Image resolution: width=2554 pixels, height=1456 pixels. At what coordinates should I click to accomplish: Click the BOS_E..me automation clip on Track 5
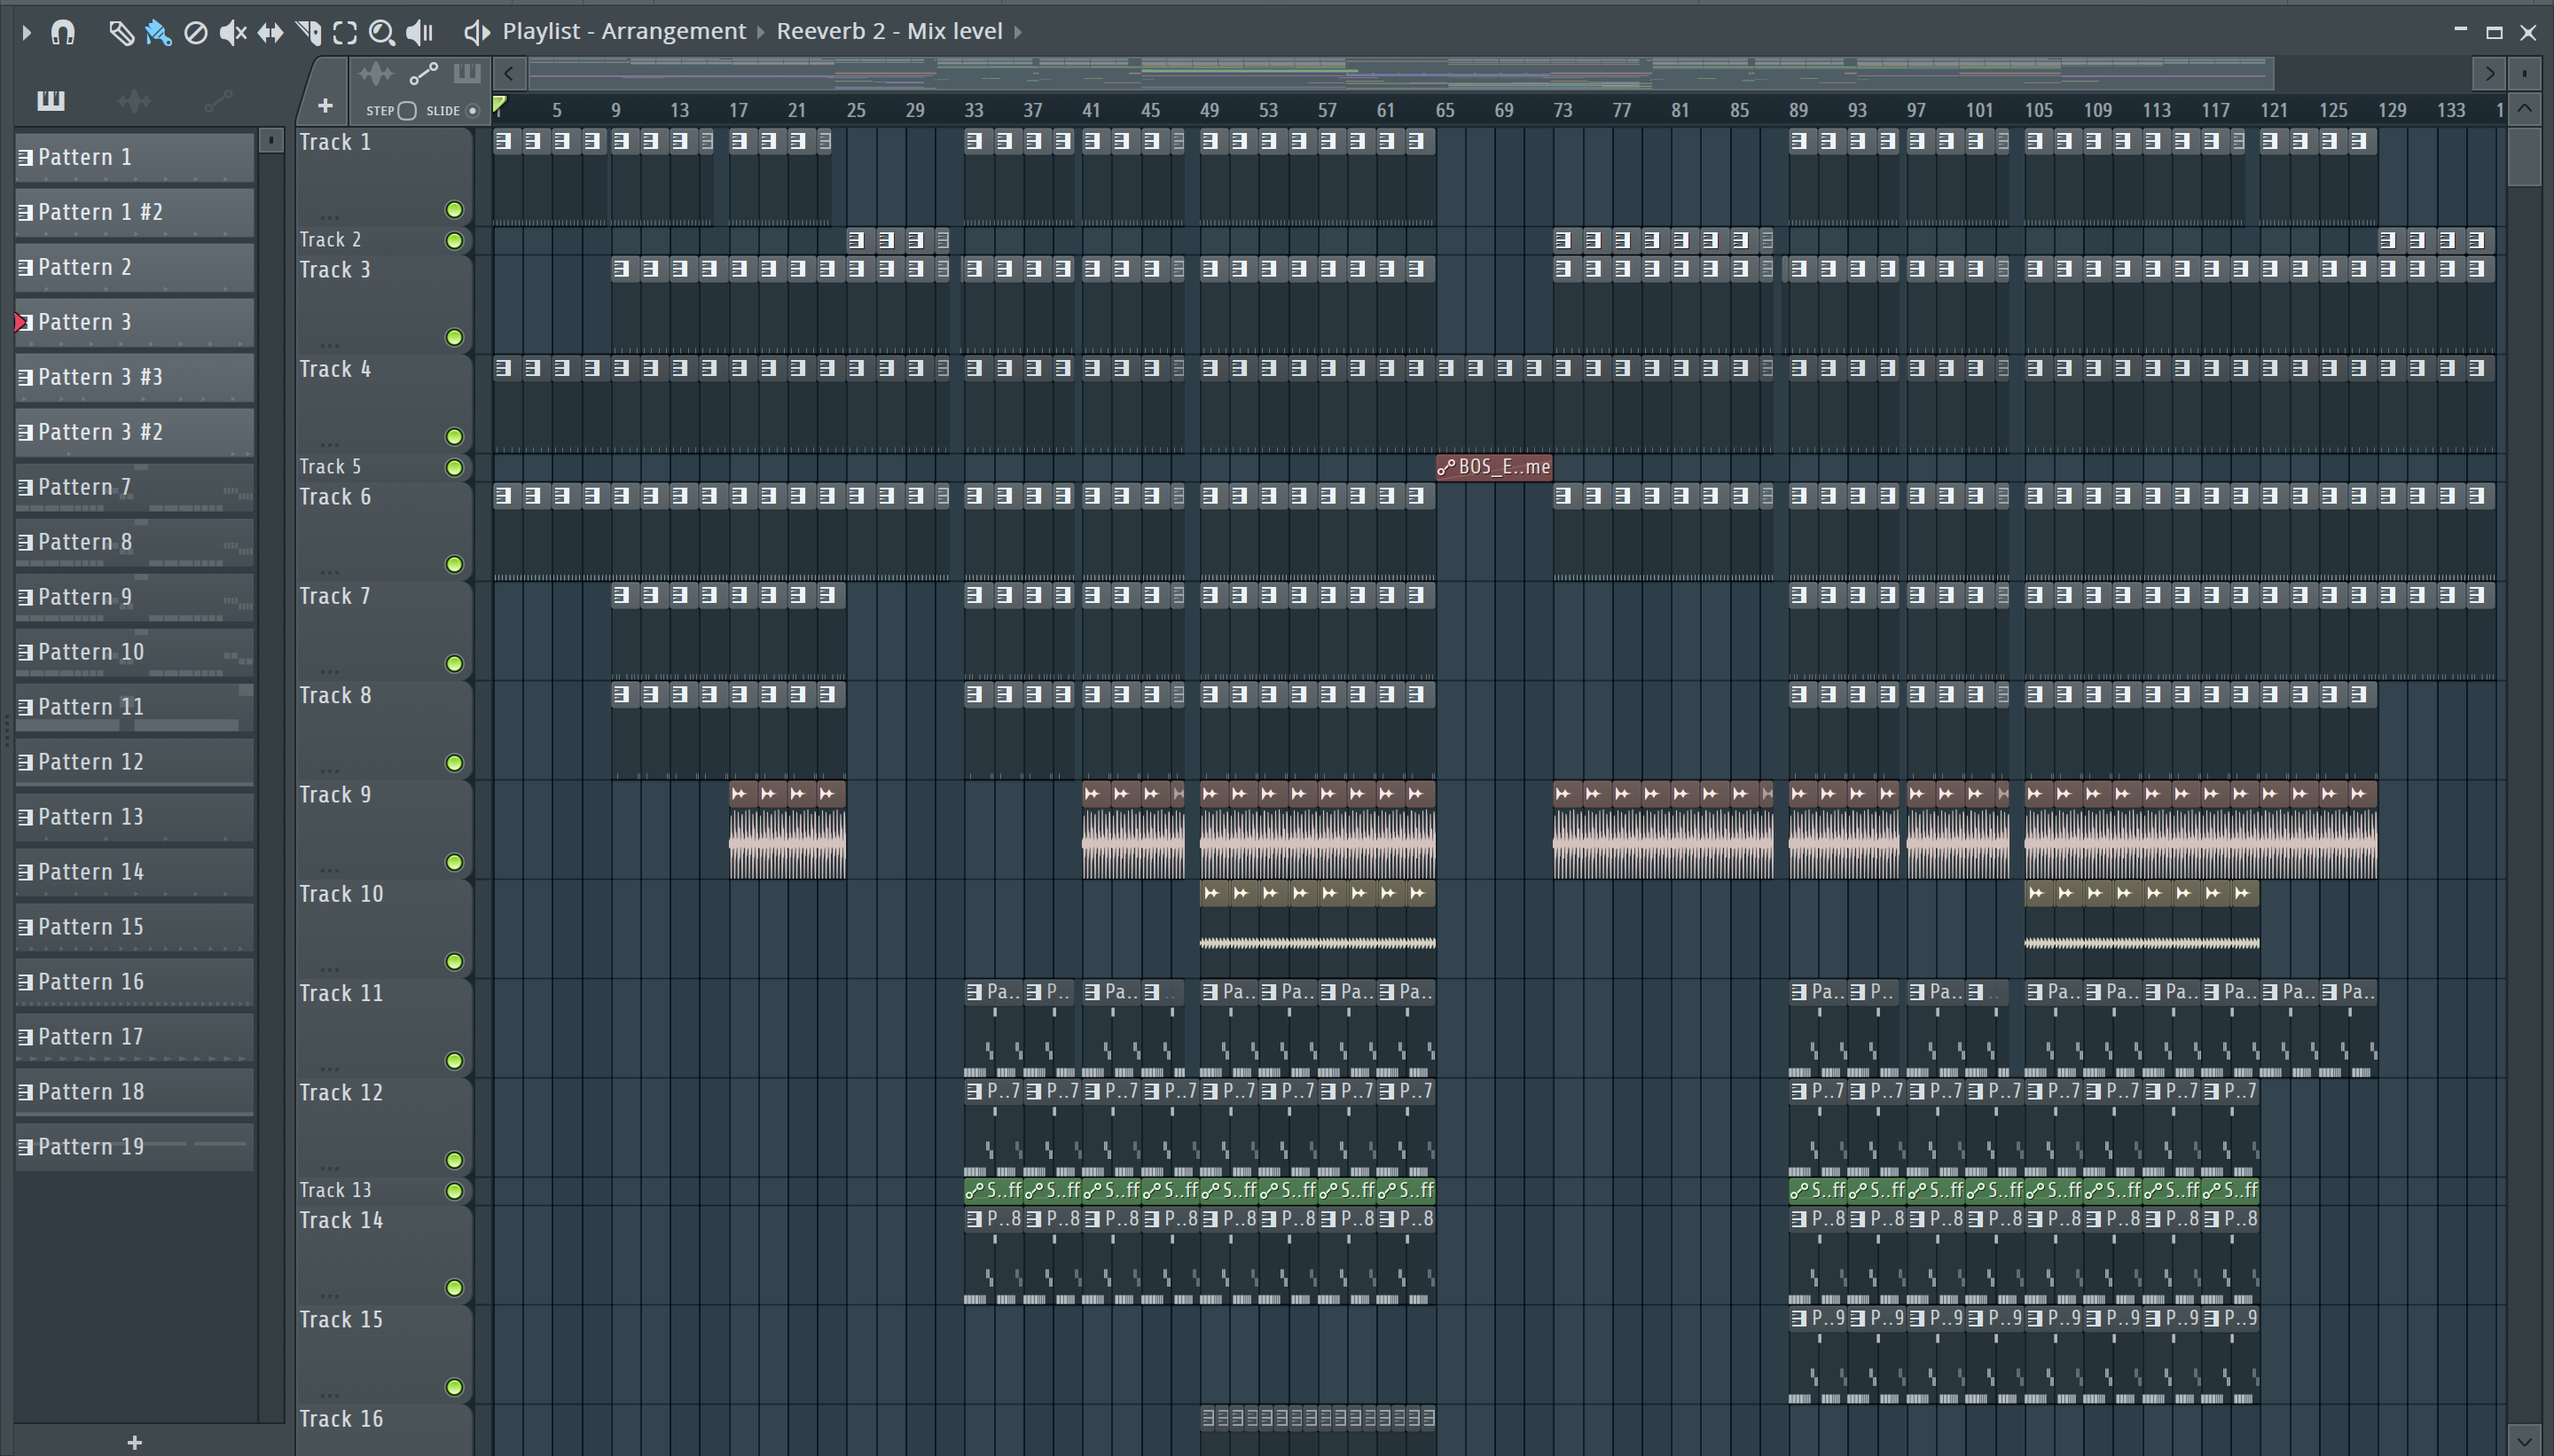pyautogui.click(x=1494, y=467)
